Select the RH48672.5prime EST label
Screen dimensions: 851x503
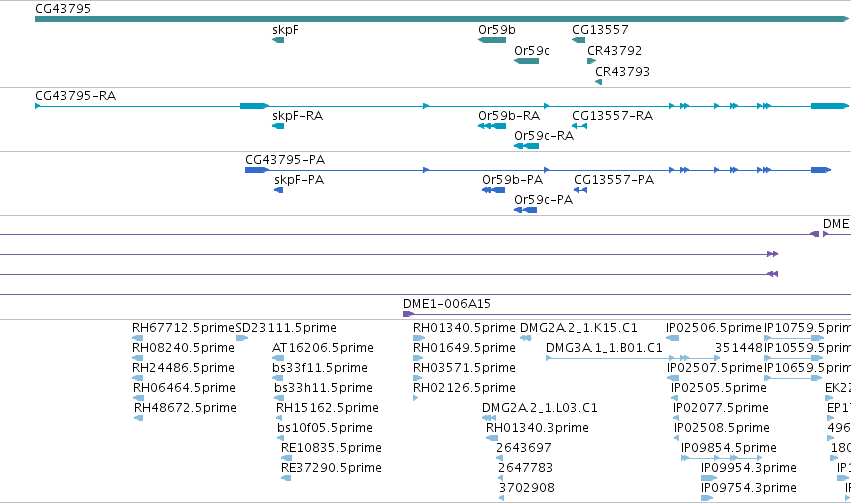(185, 408)
